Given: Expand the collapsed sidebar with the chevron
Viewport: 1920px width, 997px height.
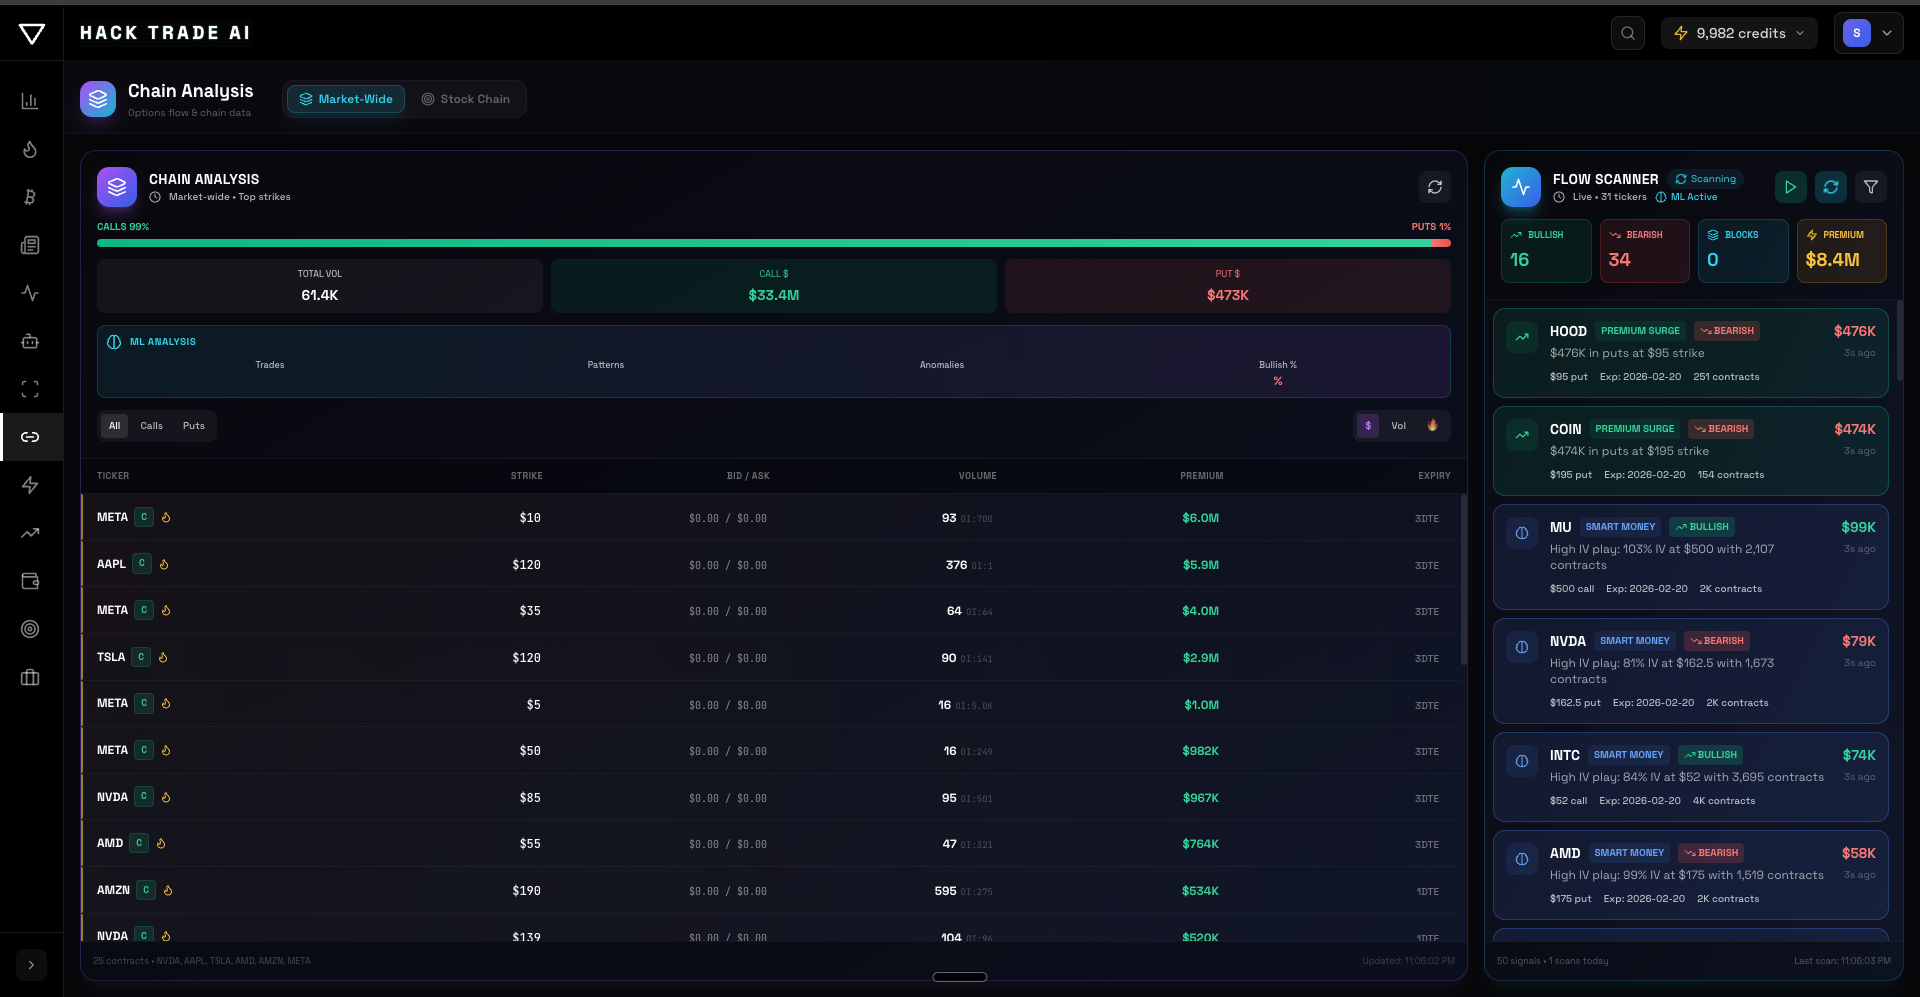Looking at the screenshot, I should coord(30,965).
